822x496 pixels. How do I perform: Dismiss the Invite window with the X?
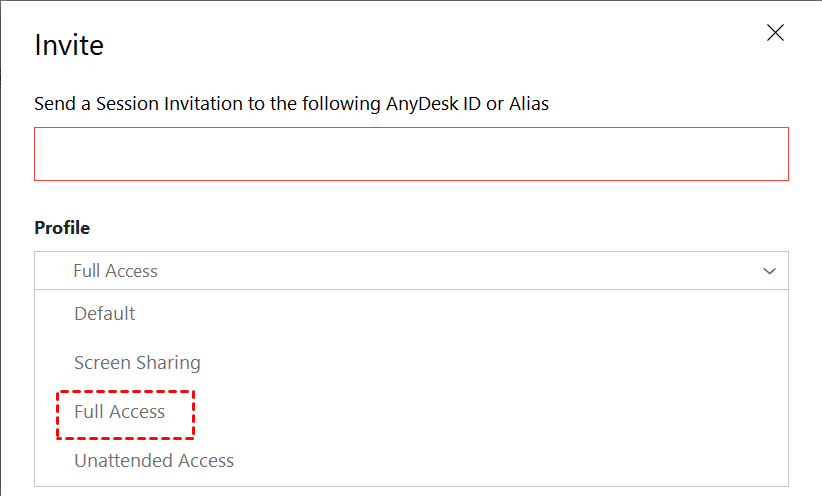pos(775,33)
